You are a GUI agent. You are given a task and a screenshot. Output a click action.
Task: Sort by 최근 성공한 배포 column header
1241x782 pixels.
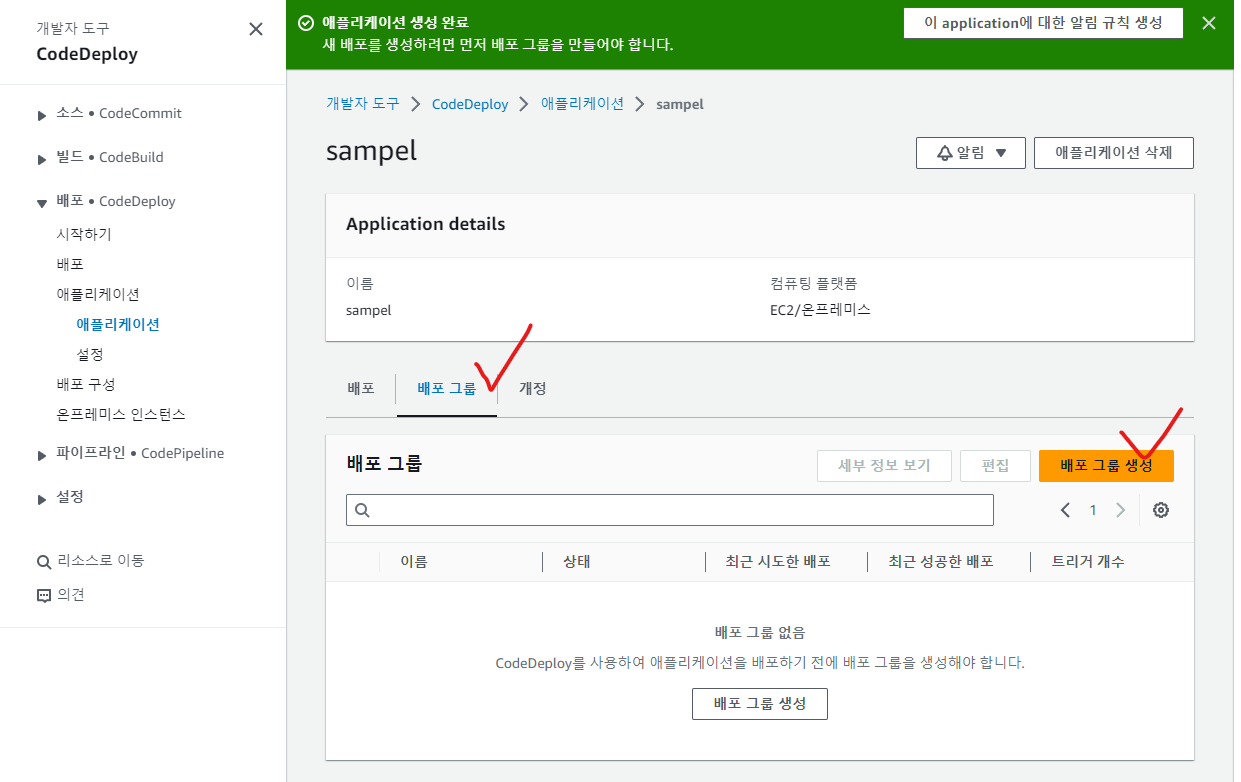[x=941, y=562]
